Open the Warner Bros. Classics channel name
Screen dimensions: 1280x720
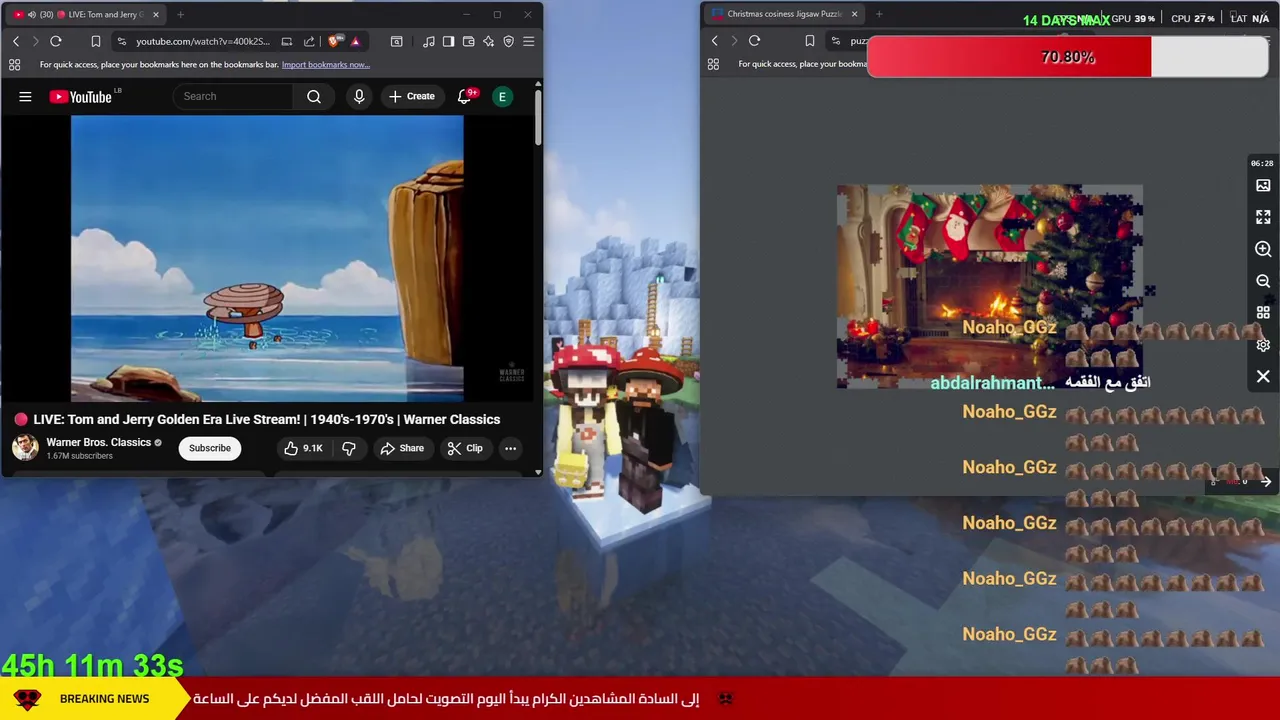[99, 442]
